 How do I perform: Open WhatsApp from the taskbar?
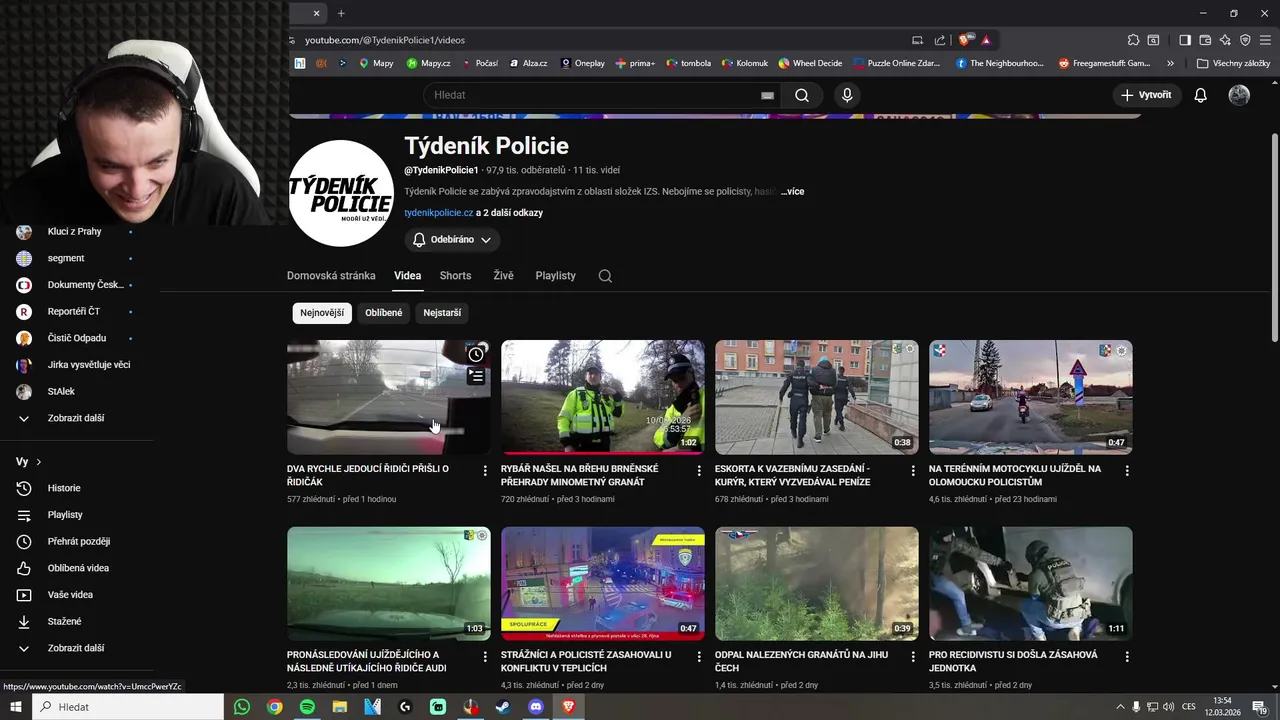tap(242, 707)
